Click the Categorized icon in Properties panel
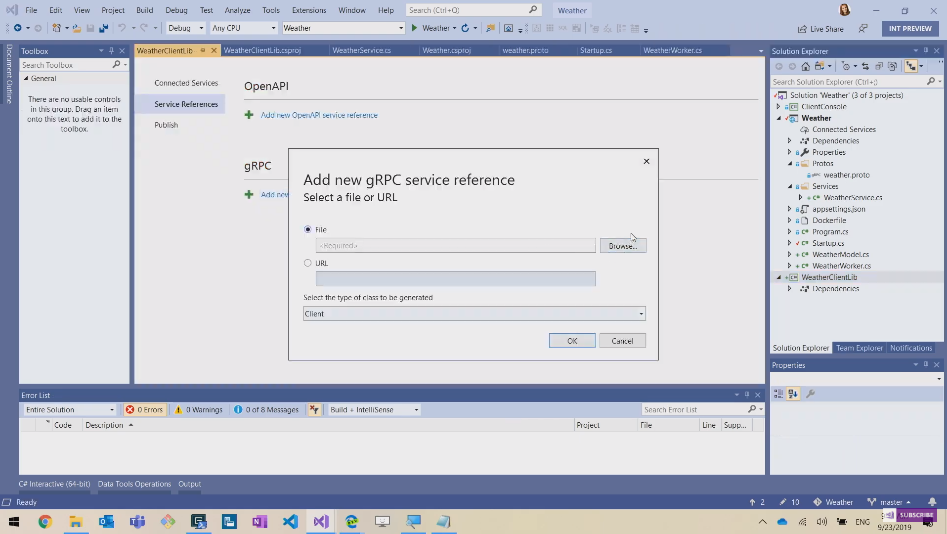This screenshot has width=947, height=534. pyautogui.click(x=779, y=394)
